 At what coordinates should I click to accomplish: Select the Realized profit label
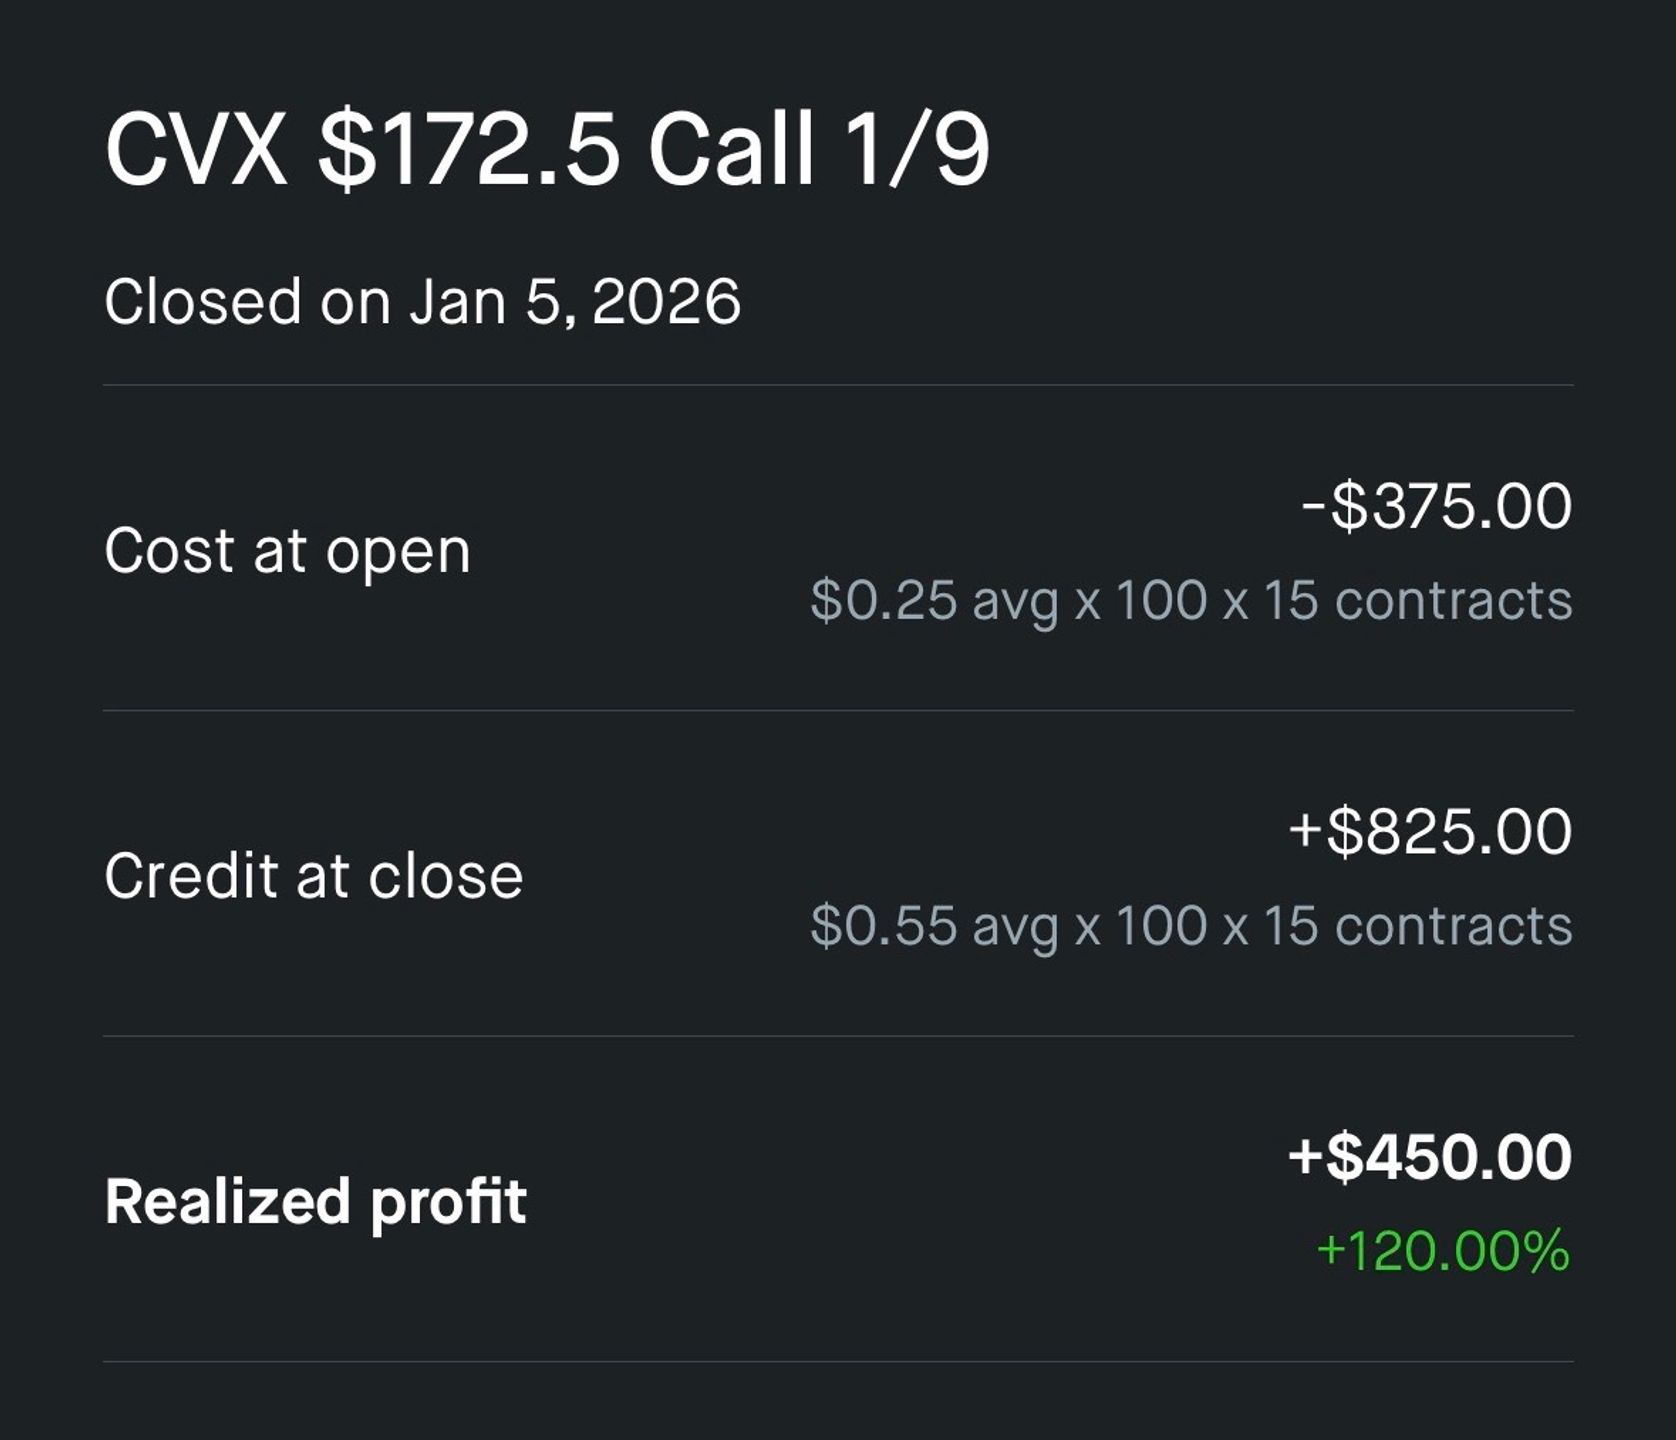(x=315, y=1201)
